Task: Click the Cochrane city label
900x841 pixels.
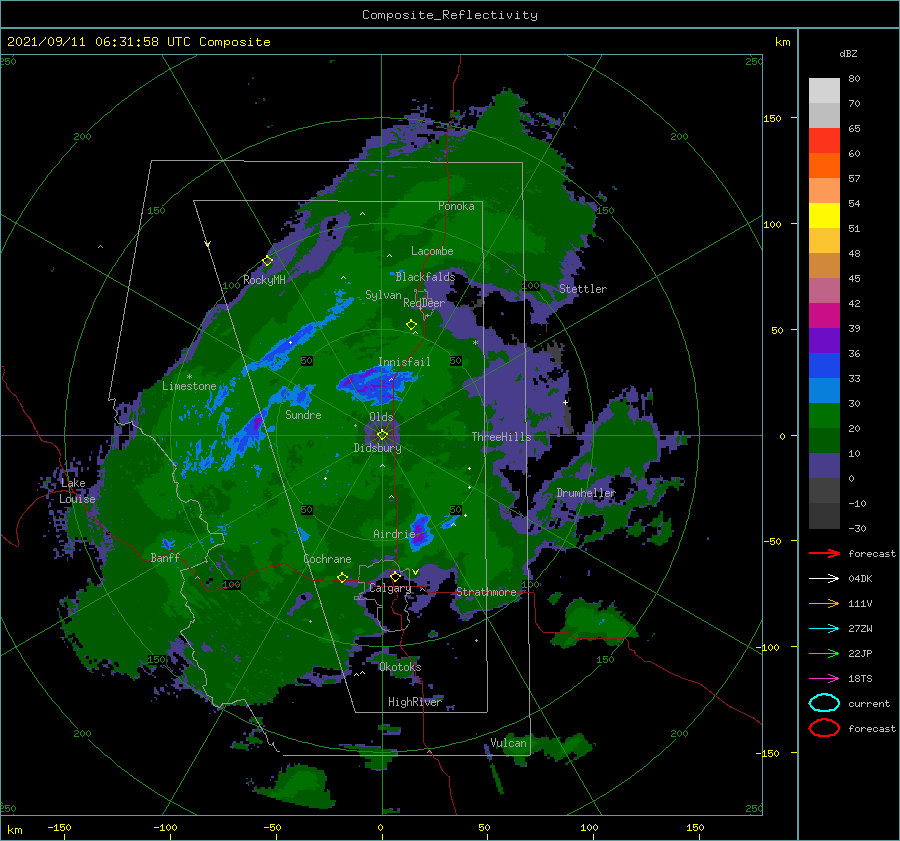Action: point(327,559)
